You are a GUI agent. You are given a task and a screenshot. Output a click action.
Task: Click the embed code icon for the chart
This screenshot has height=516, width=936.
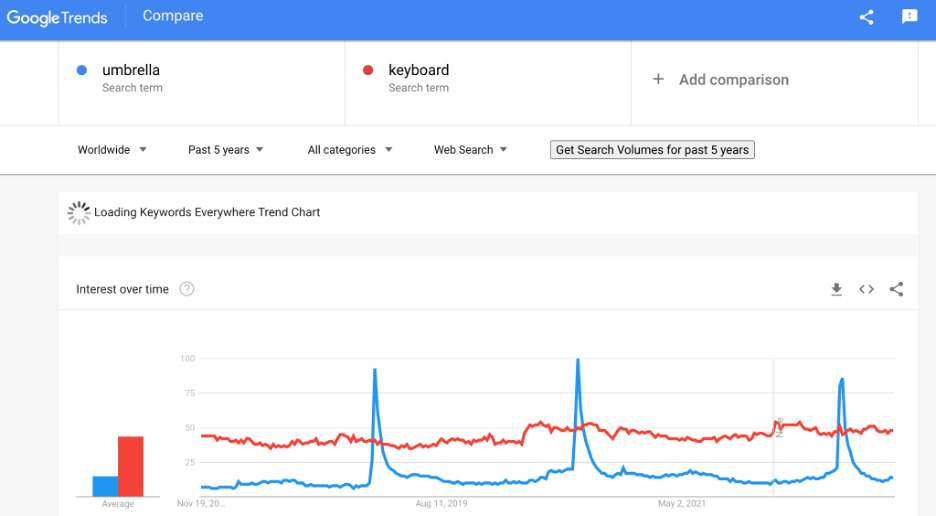pyautogui.click(x=866, y=290)
